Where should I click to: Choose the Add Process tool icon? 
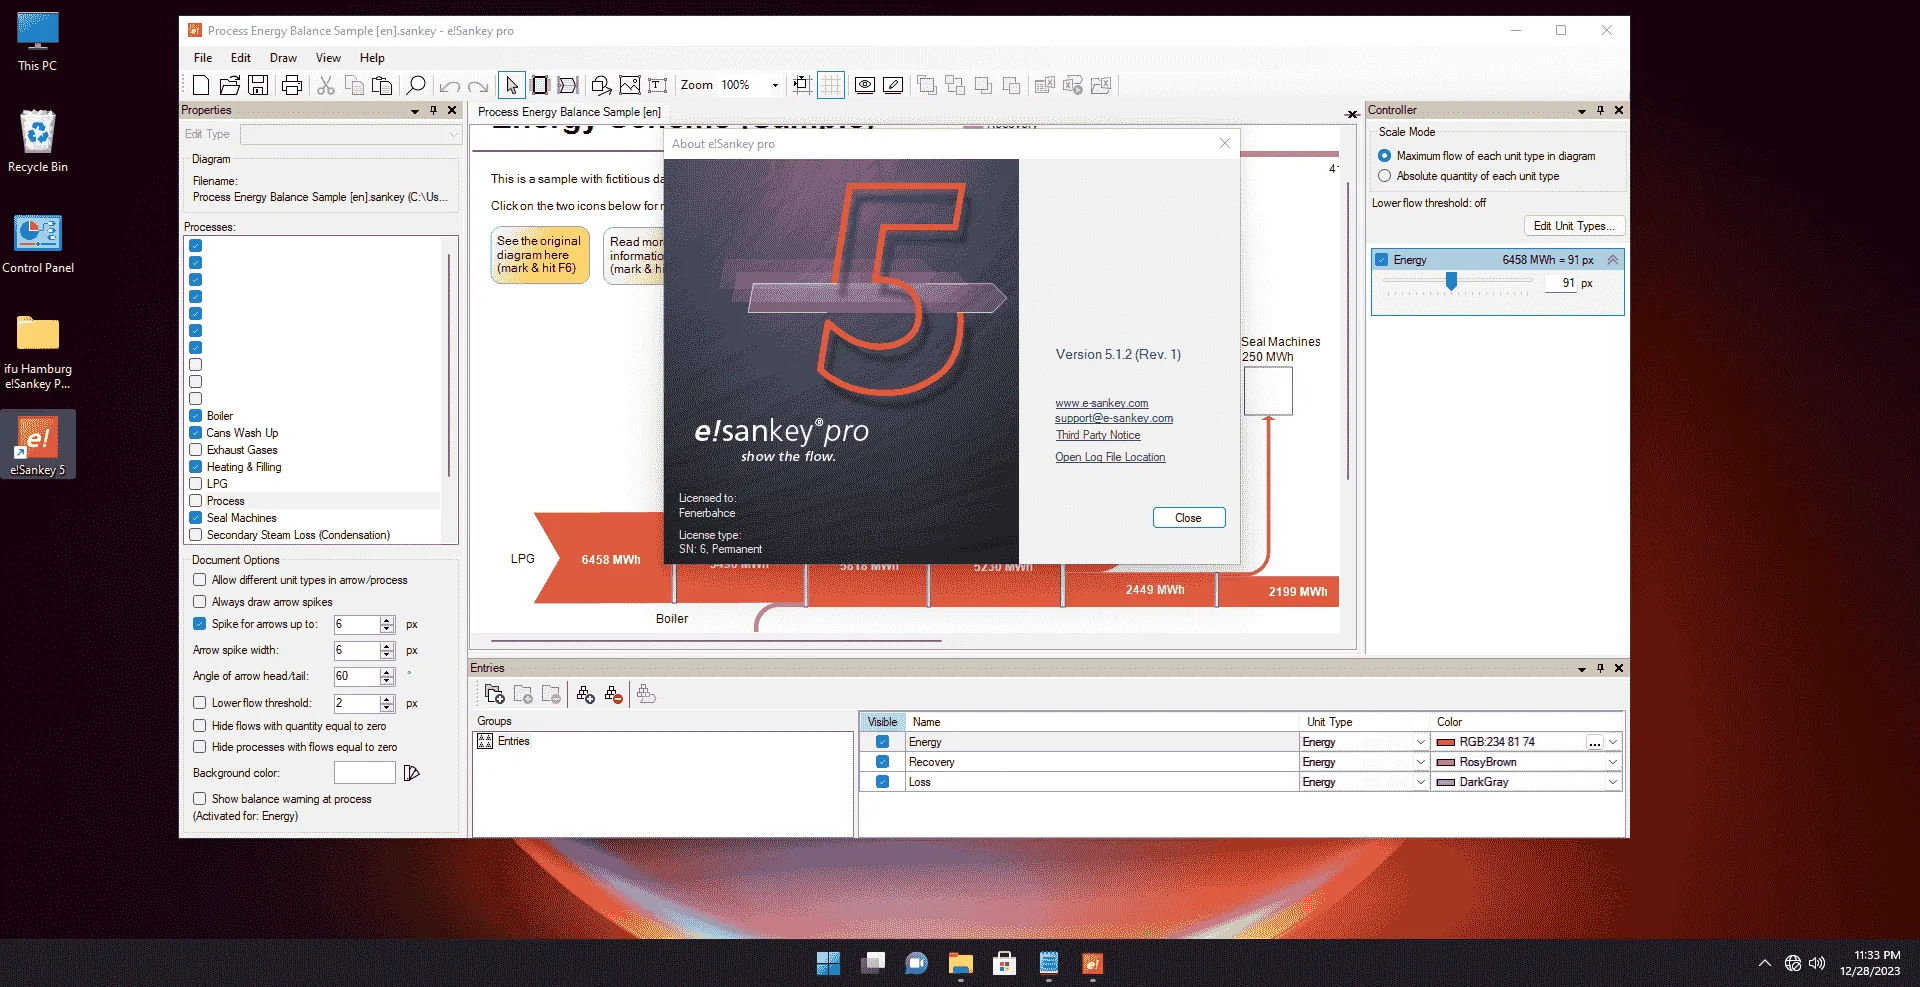click(x=540, y=85)
